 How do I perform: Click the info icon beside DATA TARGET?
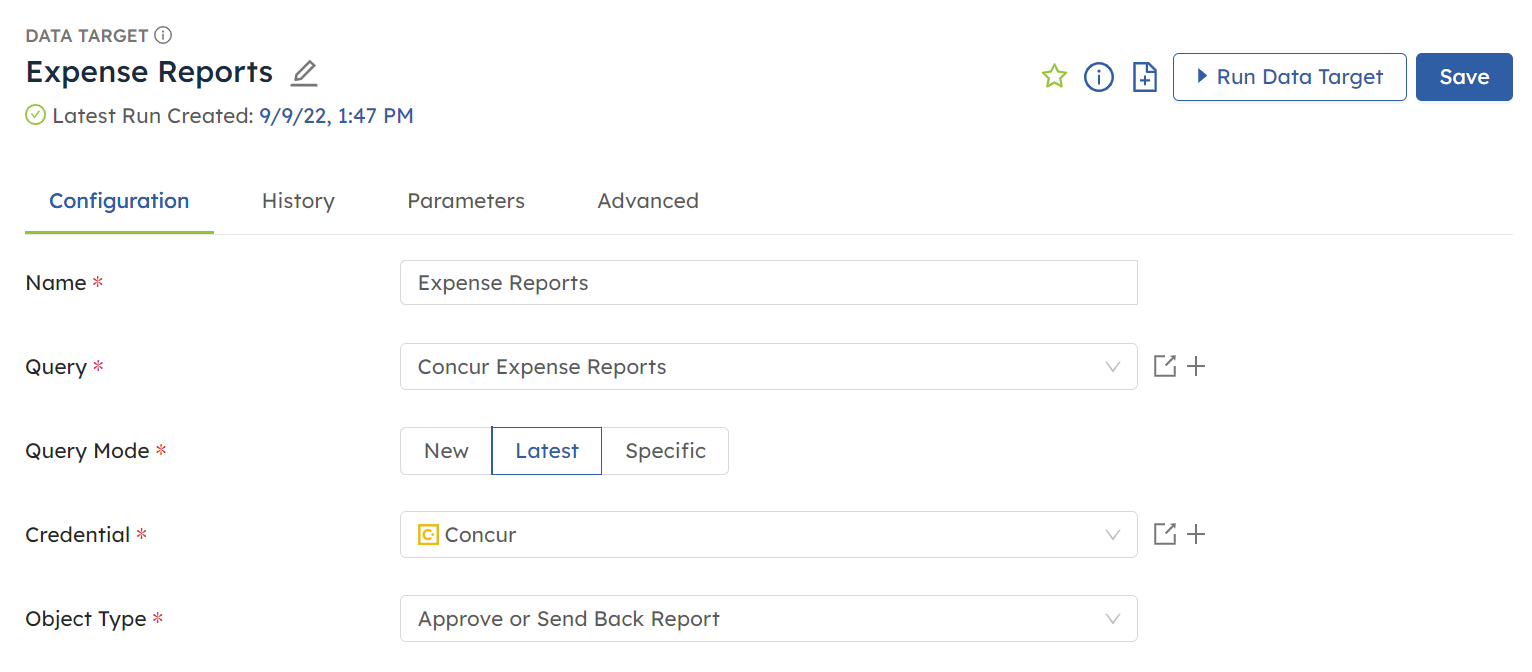coord(165,34)
